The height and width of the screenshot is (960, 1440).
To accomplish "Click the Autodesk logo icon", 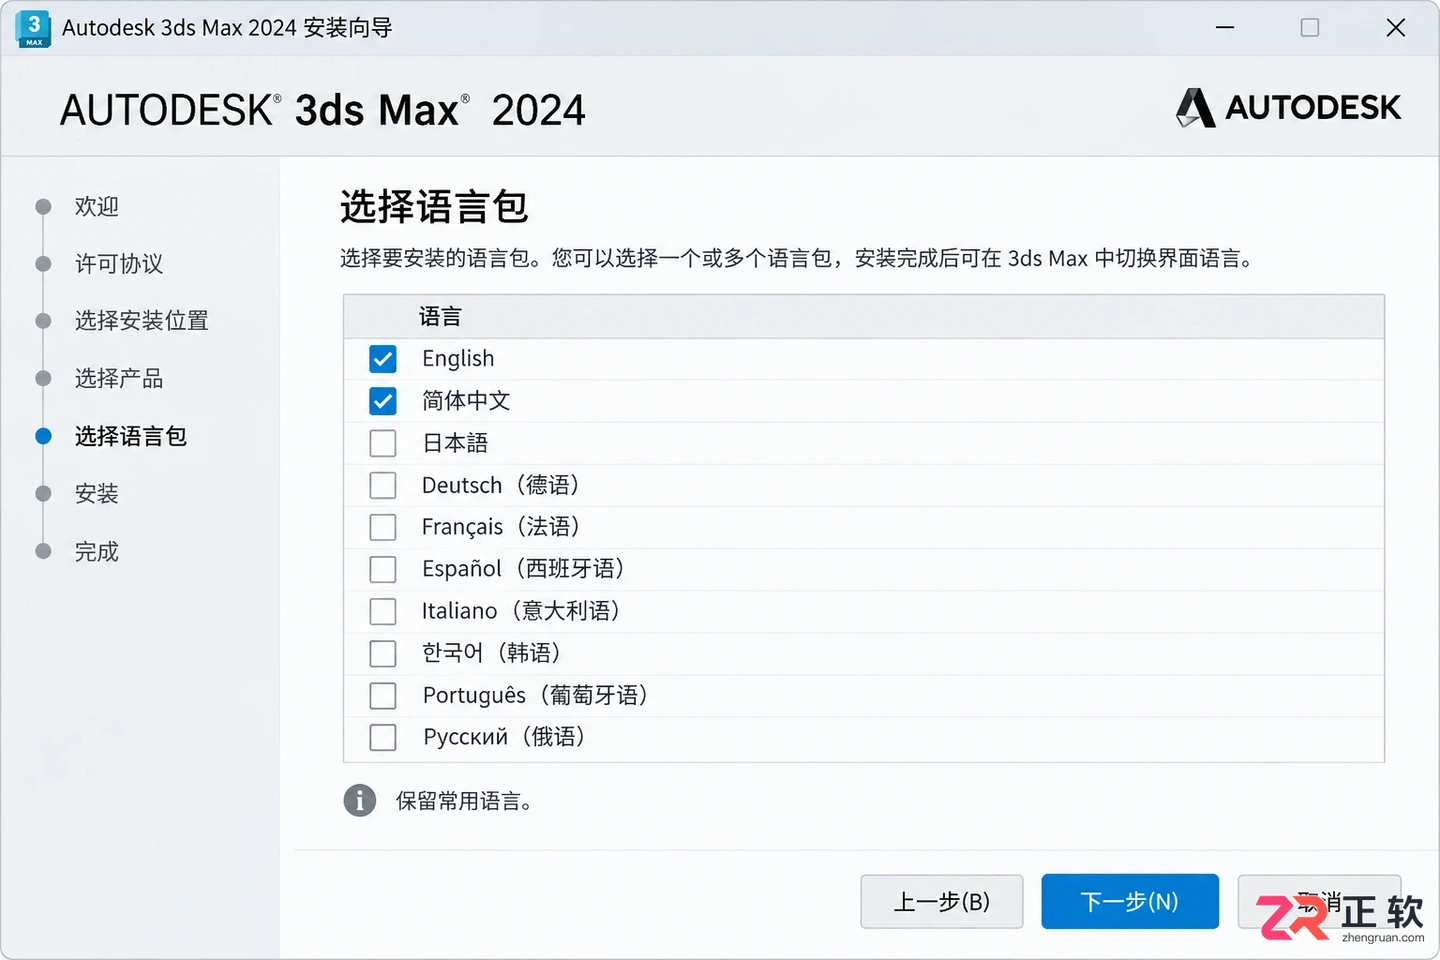I will point(1195,108).
